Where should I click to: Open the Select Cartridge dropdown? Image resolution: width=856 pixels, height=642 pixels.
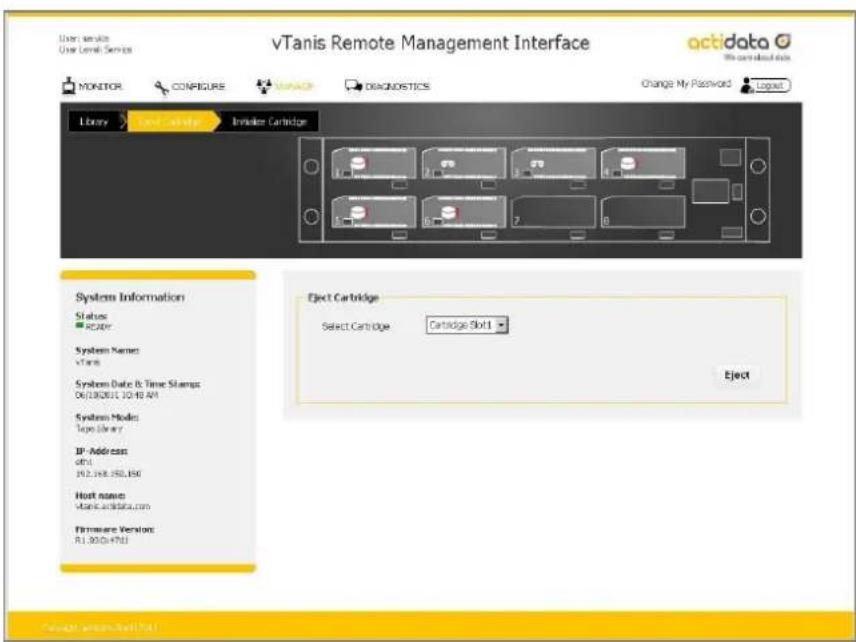coord(467,325)
